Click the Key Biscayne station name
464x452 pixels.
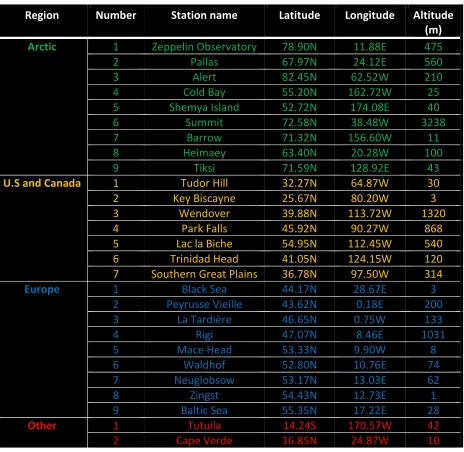point(204,198)
